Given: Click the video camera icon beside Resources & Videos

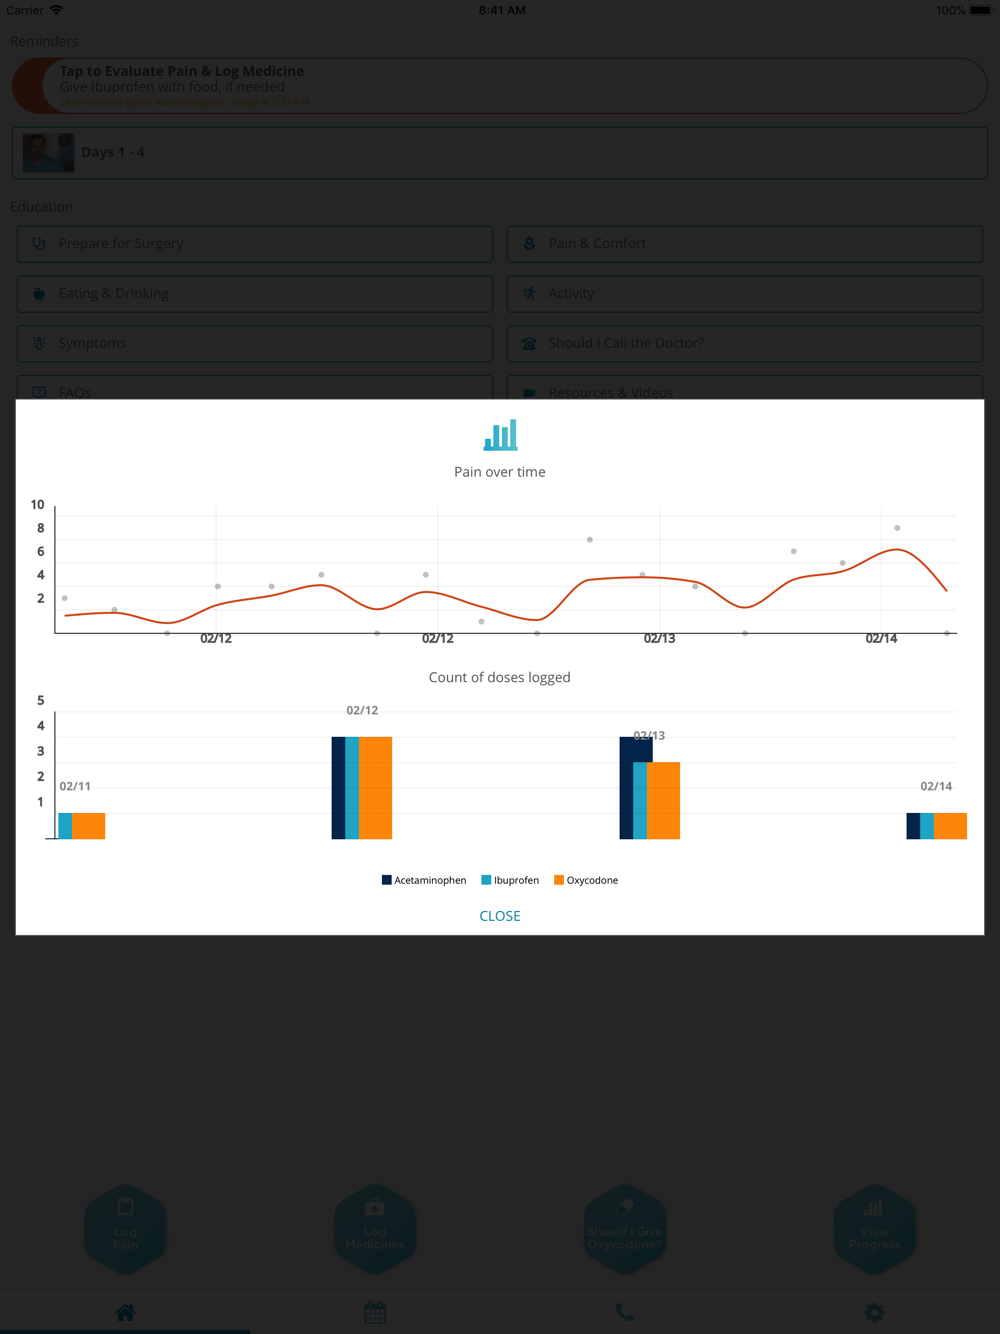Looking at the screenshot, I should pyautogui.click(x=529, y=393).
